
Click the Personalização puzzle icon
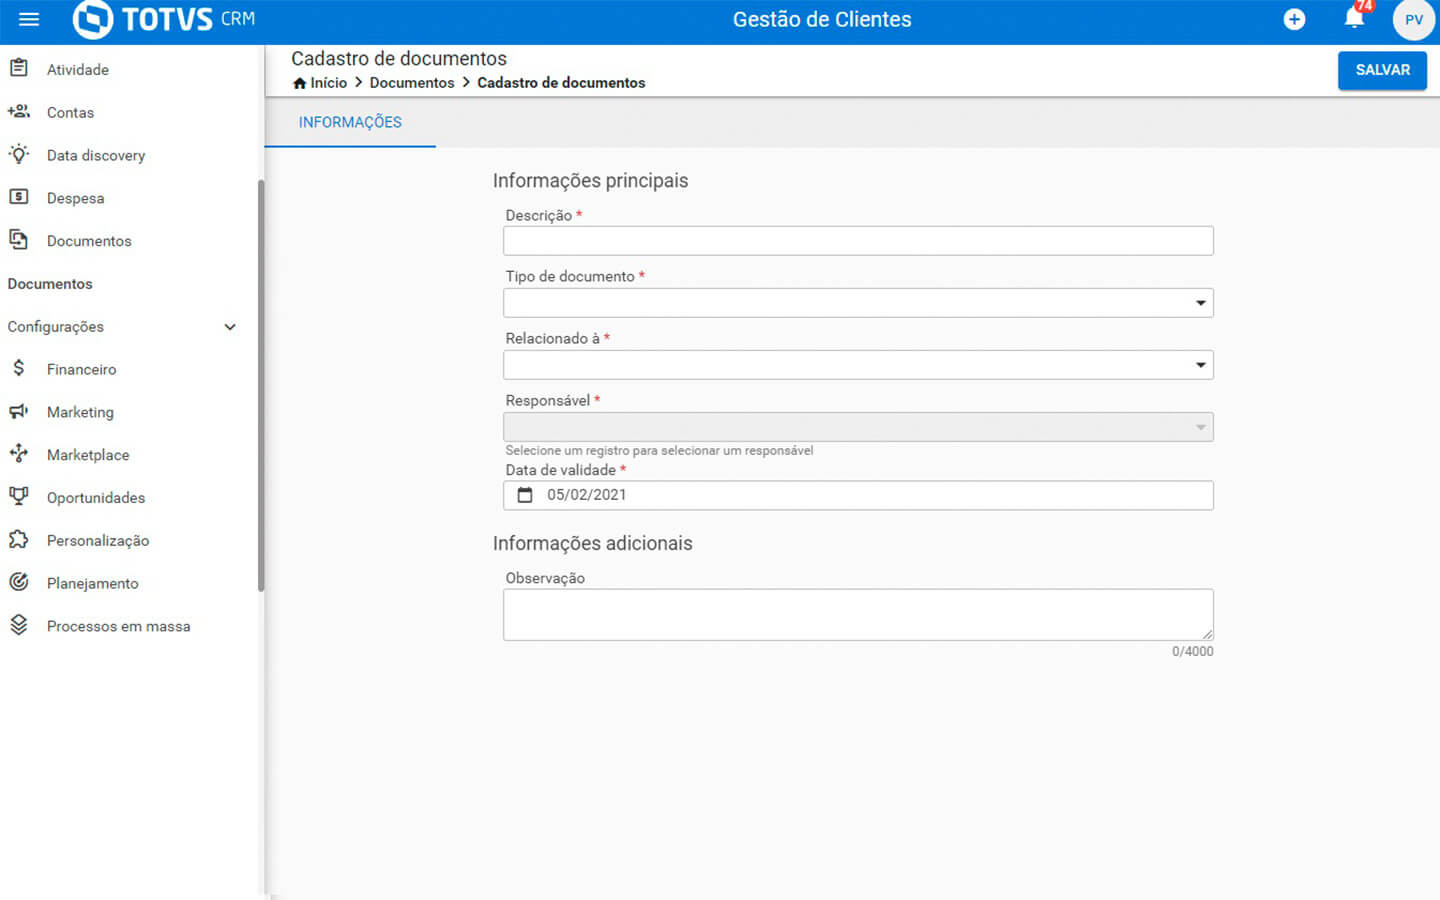click(19, 540)
